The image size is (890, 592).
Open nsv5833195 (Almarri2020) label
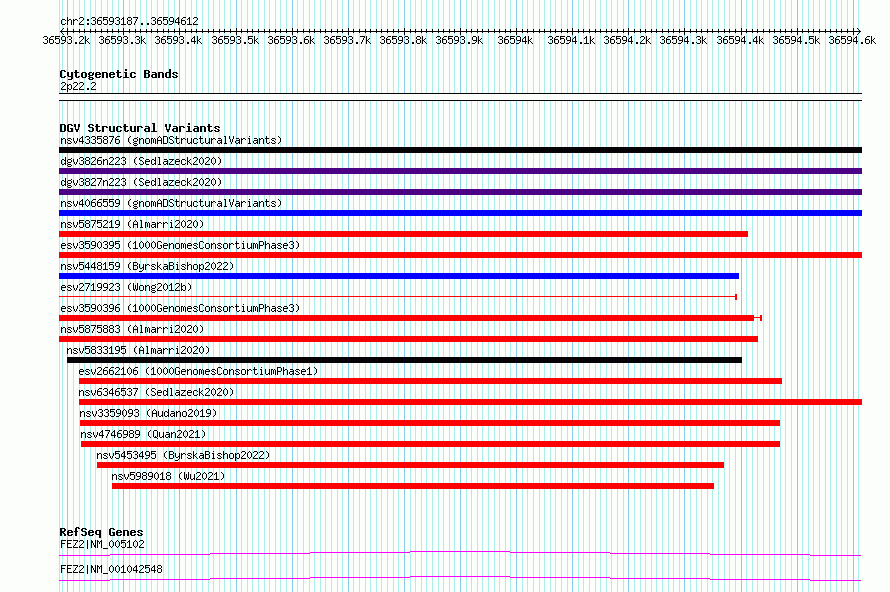point(138,350)
